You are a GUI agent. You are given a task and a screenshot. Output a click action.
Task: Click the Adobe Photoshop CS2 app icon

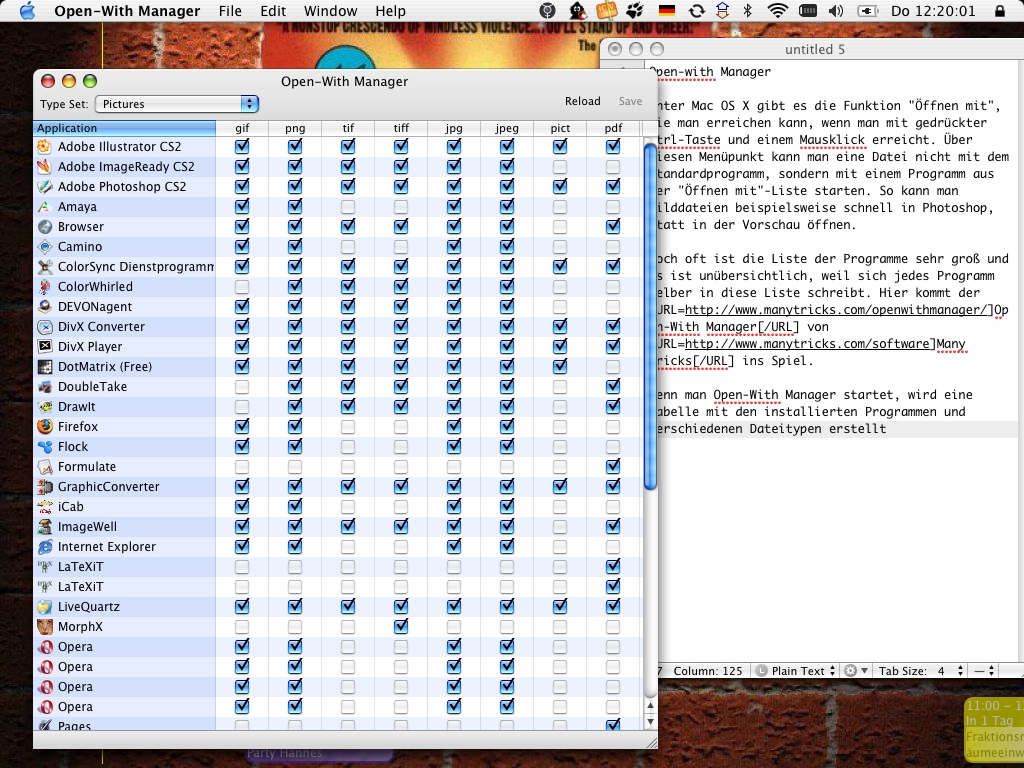[x=44, y=187]
